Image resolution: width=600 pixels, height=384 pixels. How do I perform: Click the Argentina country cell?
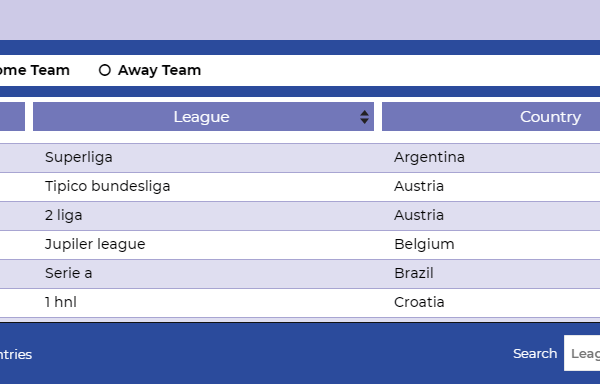(x=429, y=158)
